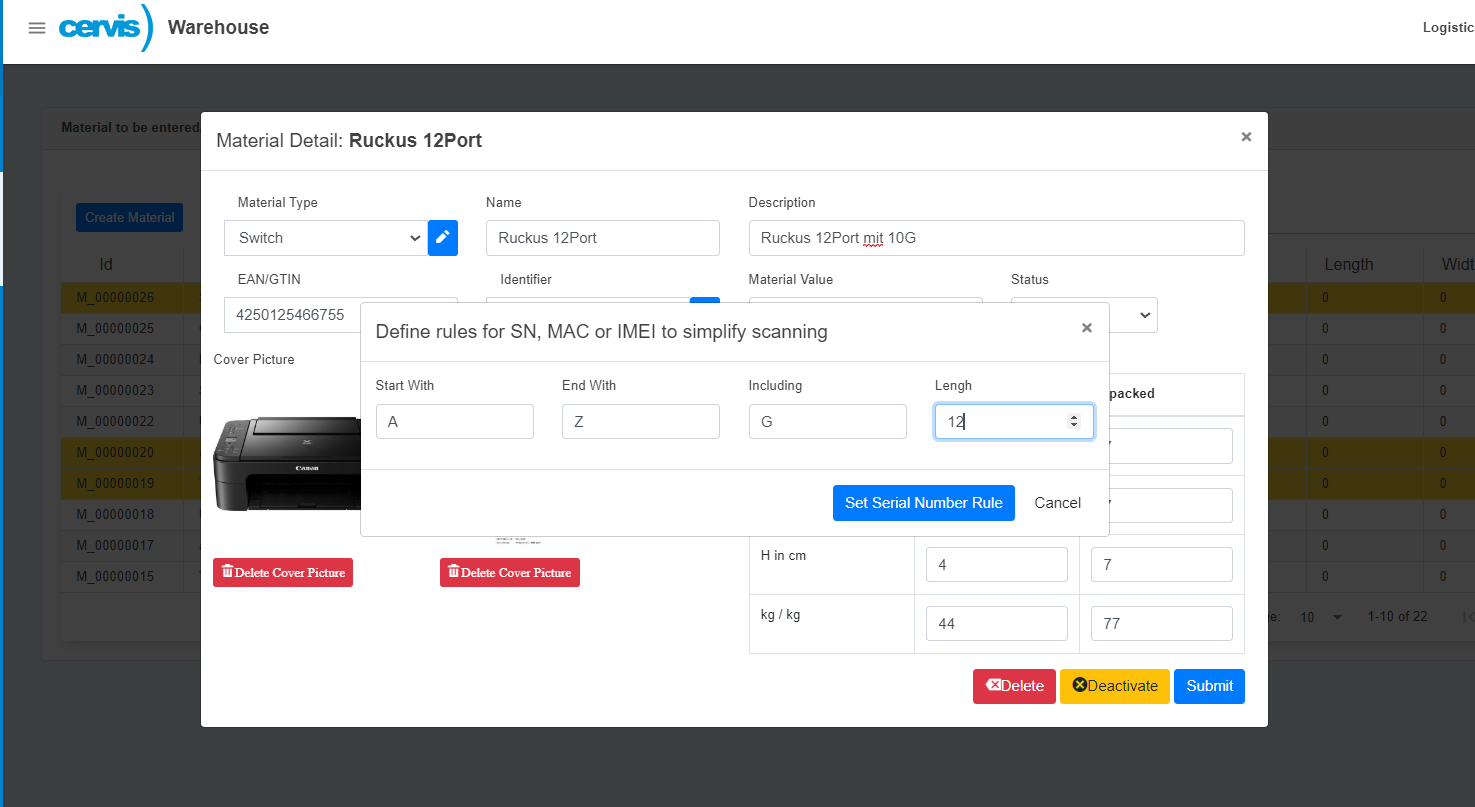Image resolution: width=1475 pixels, height=807 pixels.
Task: Click the End With input field
Action: 640,422
